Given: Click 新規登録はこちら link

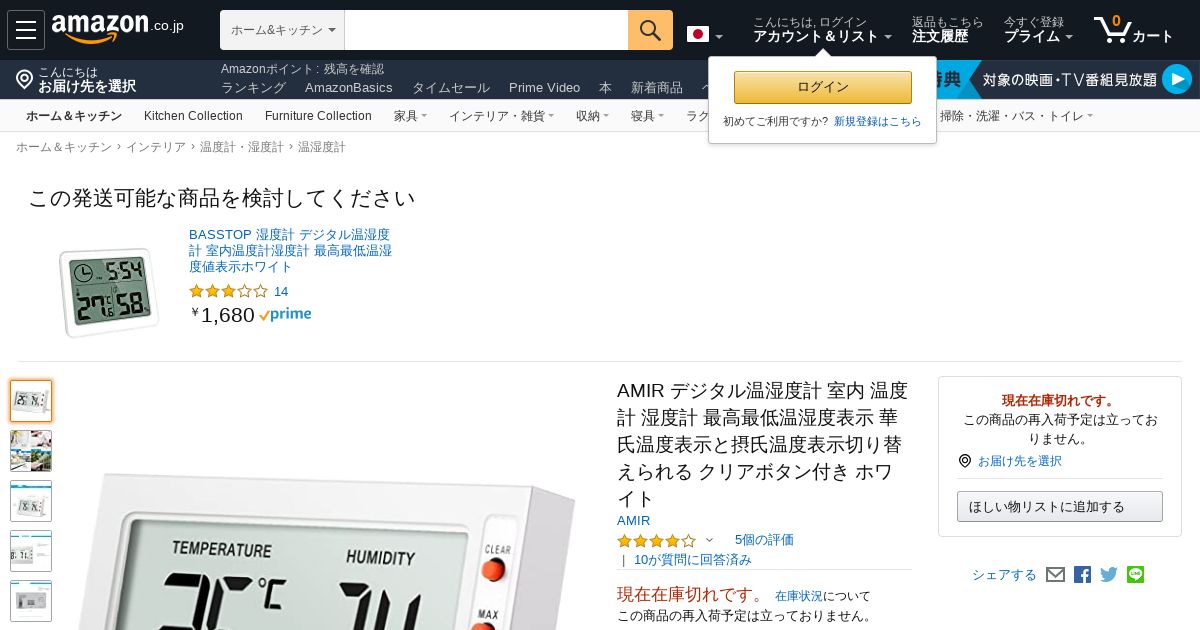Looking at the screenshot, I should (878, 121).
